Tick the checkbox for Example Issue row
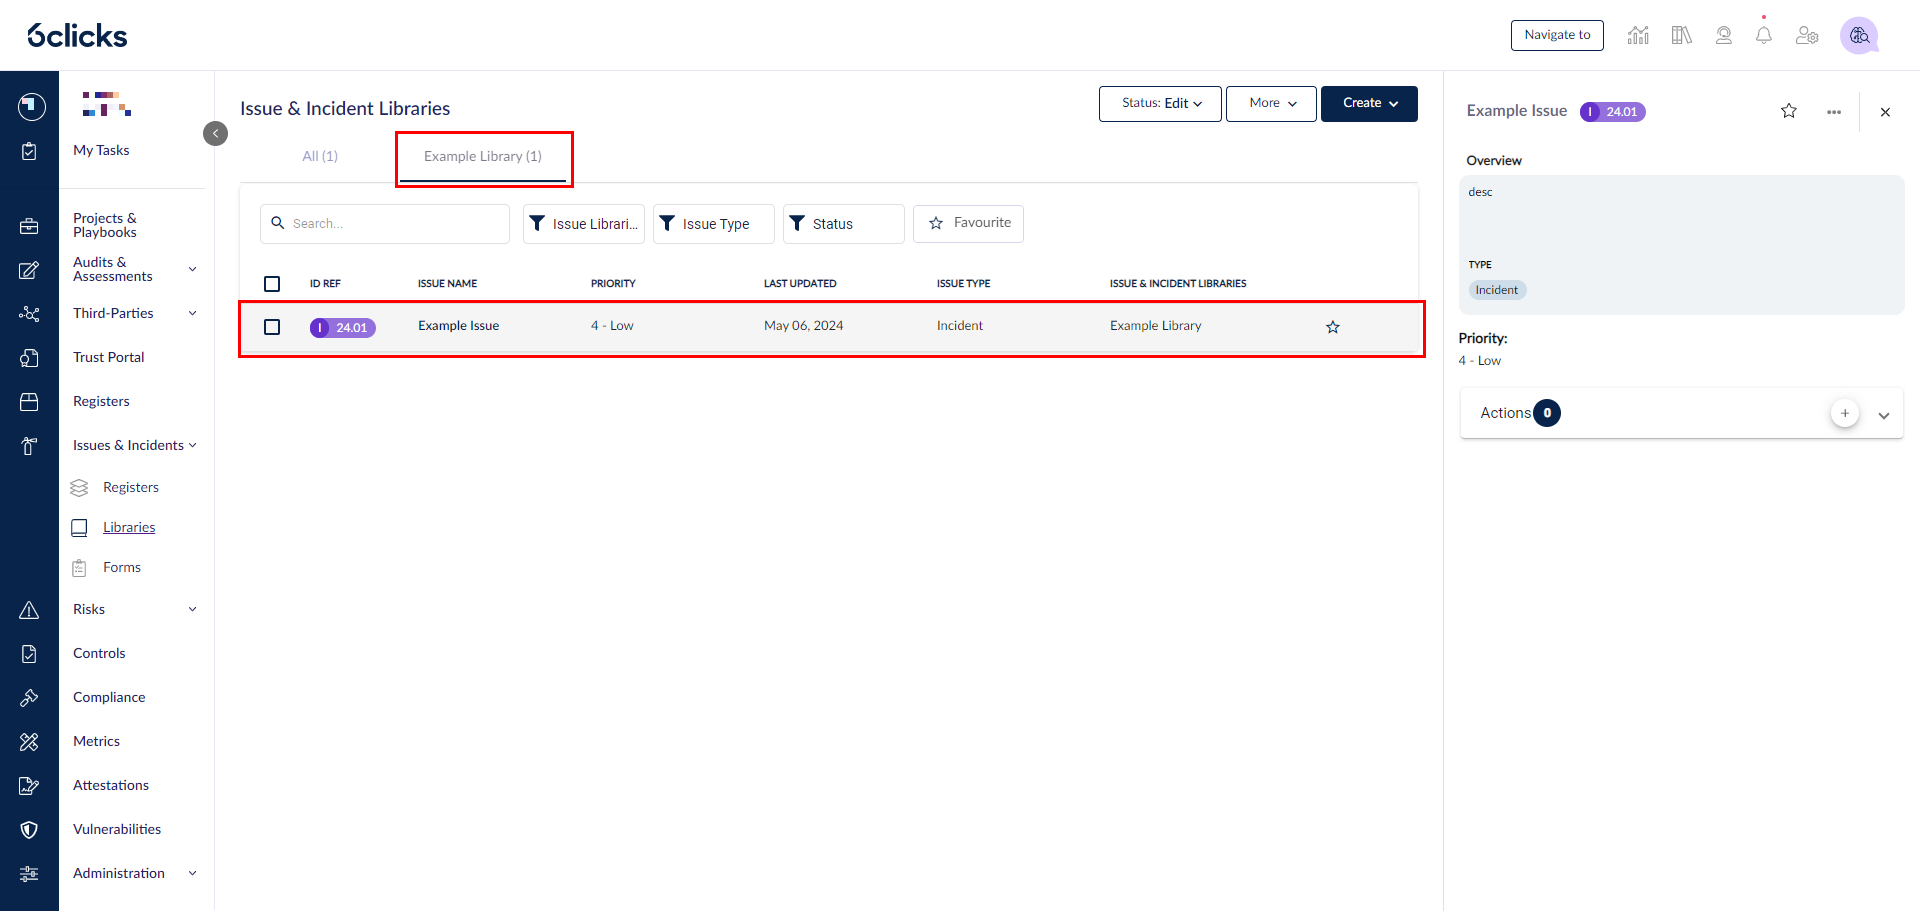 point(272,327)
